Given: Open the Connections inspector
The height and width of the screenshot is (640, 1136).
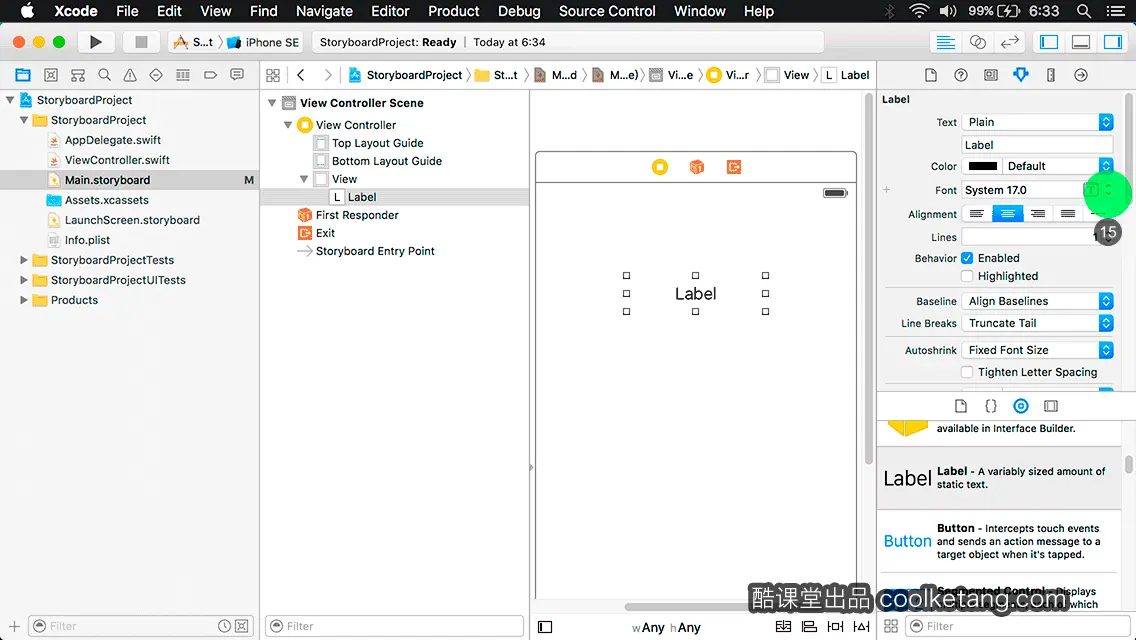Looking at the screenshot, I should 1081,75.
